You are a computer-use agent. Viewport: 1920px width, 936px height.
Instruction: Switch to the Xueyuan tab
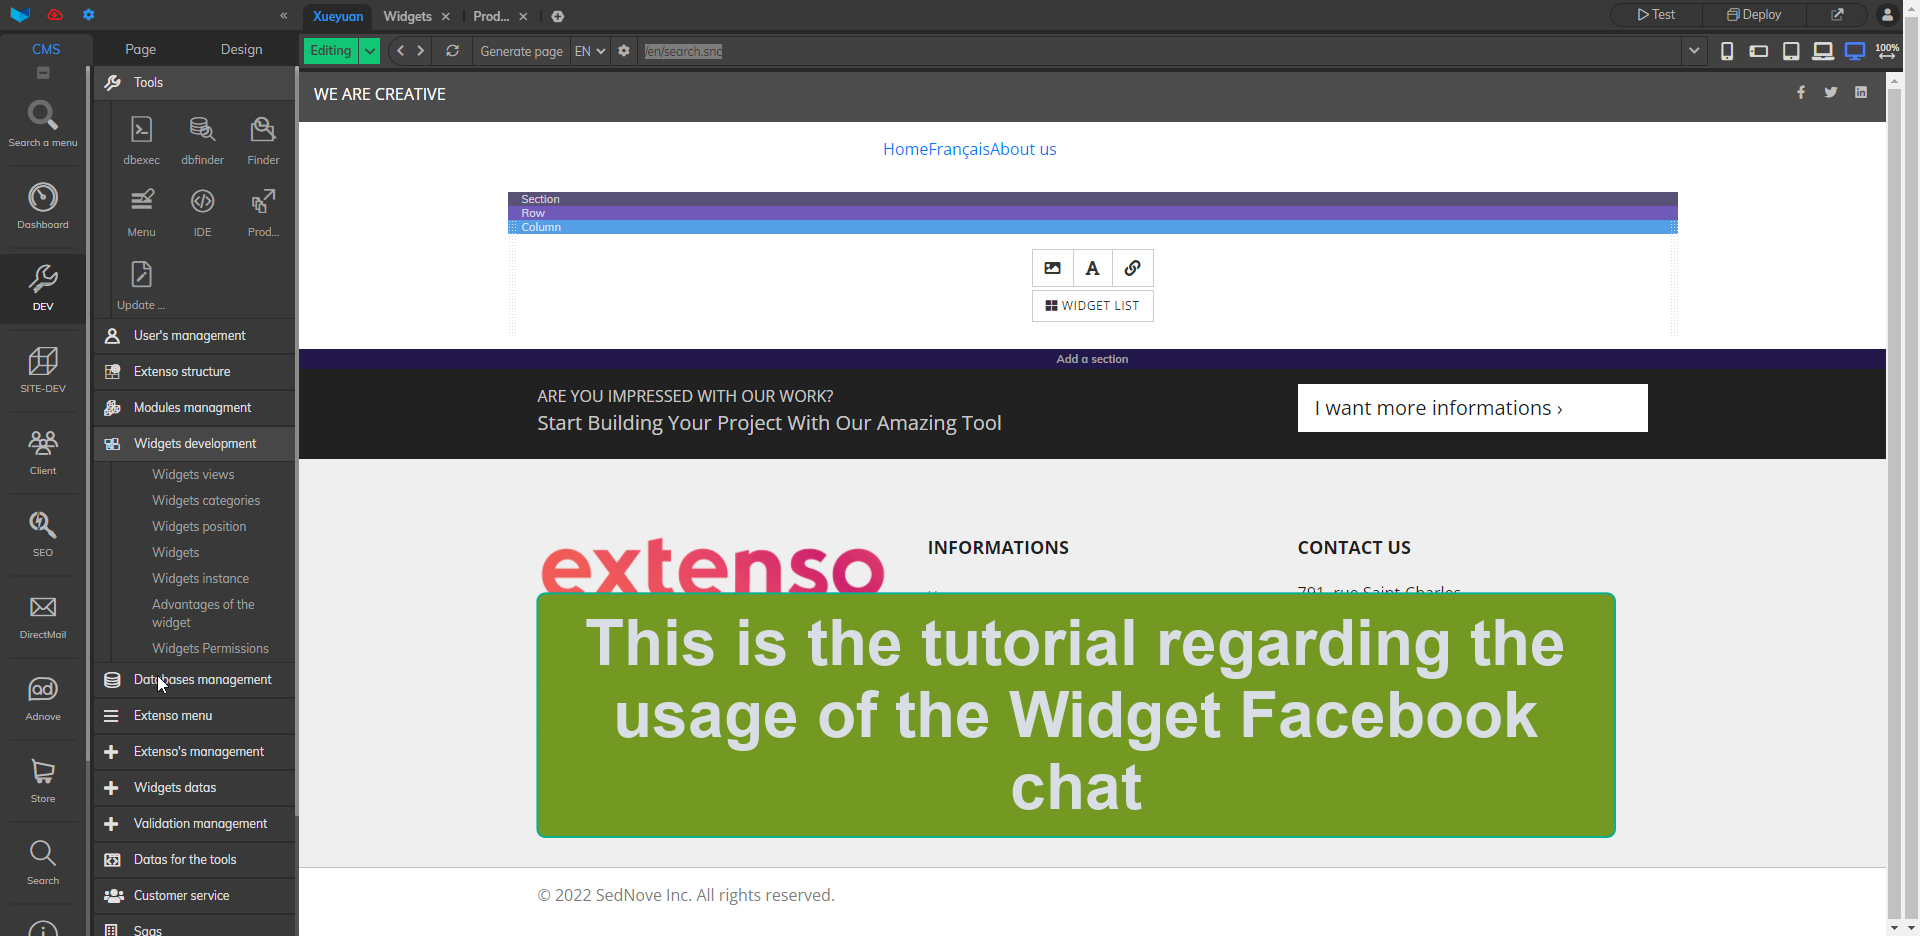(338, 16)
